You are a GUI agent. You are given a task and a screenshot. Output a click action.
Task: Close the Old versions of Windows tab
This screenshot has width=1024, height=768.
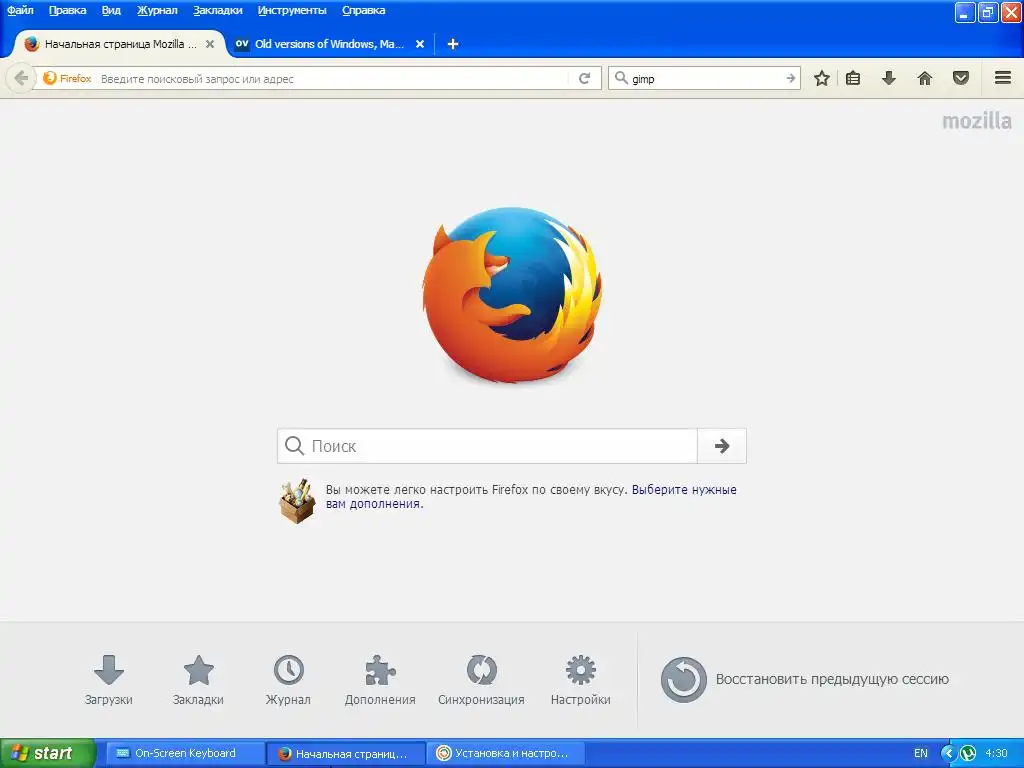click(420, 44)
